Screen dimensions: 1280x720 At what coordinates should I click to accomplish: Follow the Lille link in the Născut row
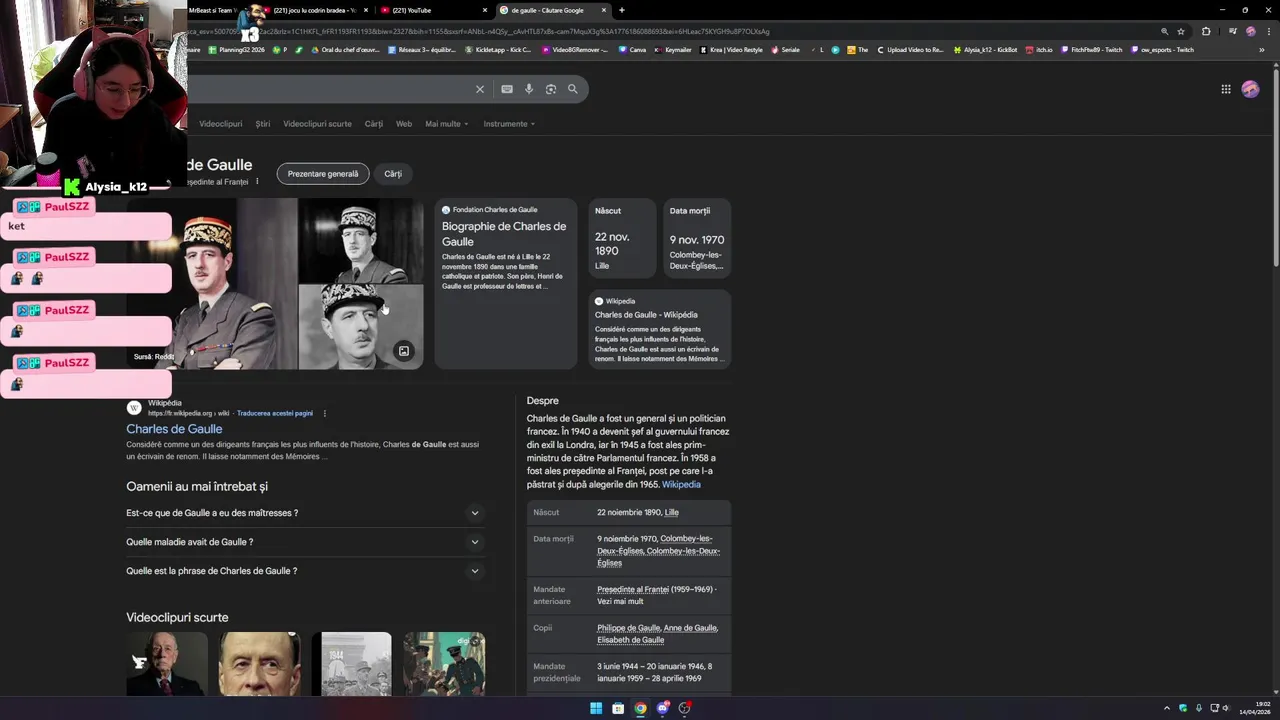click(671, 512)
